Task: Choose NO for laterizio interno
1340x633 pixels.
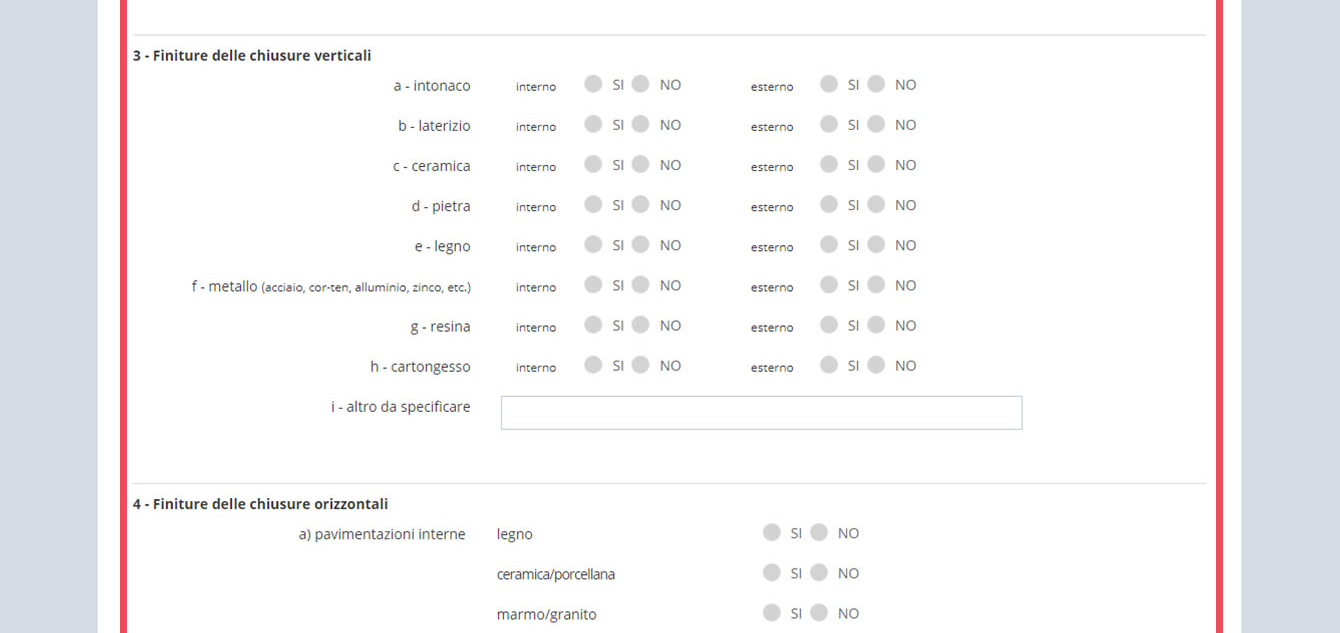Action: (x=641, y=124)
